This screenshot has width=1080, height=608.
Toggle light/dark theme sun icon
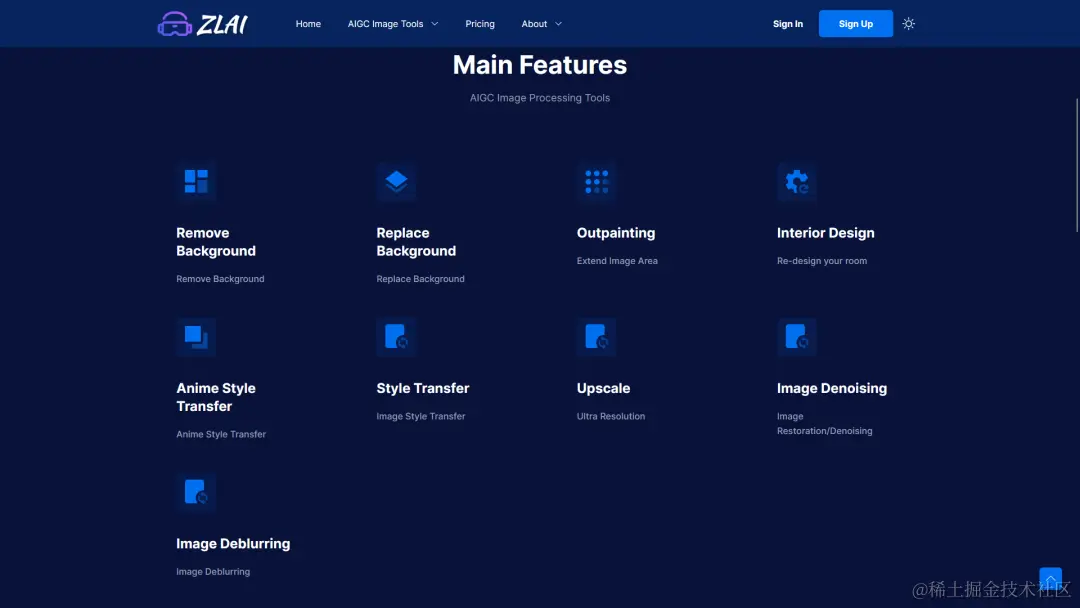[x=908, y=24]
